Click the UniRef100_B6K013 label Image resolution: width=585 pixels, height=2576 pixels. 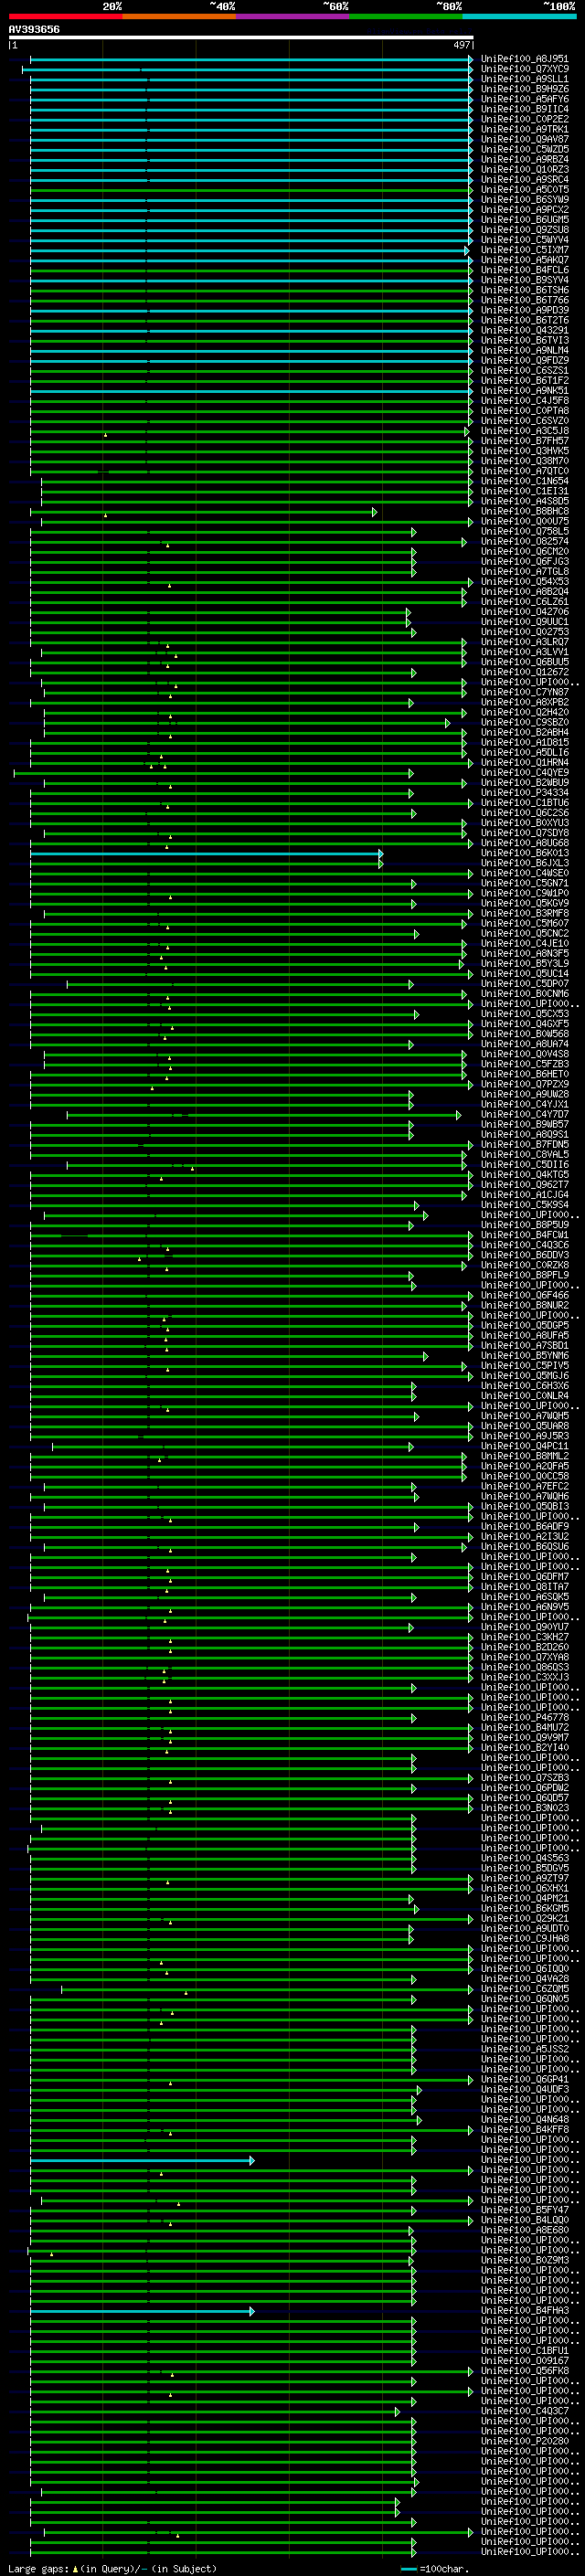click(524, 853)
